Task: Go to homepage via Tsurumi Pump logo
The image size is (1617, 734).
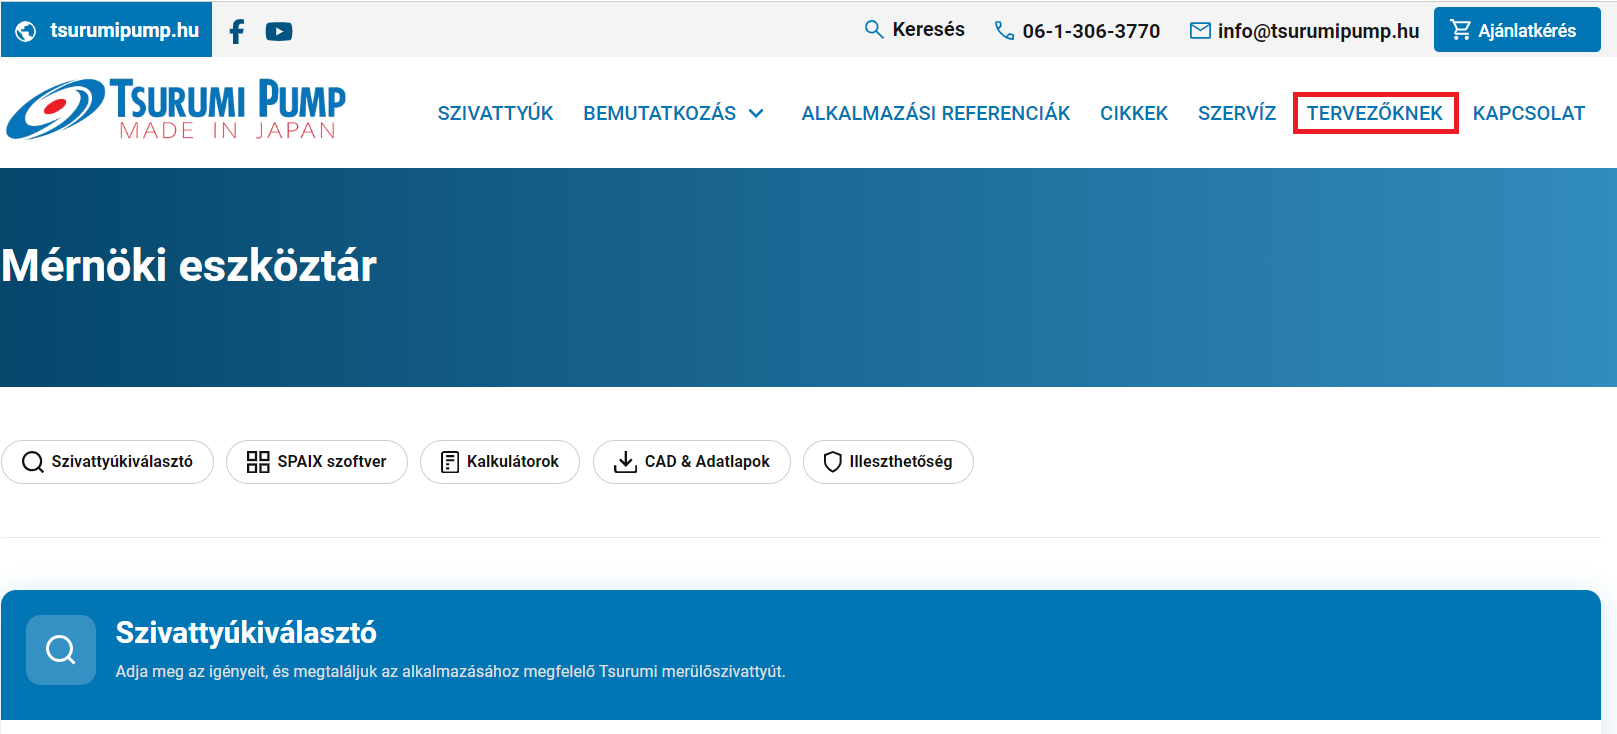Action: pos(176,109)
